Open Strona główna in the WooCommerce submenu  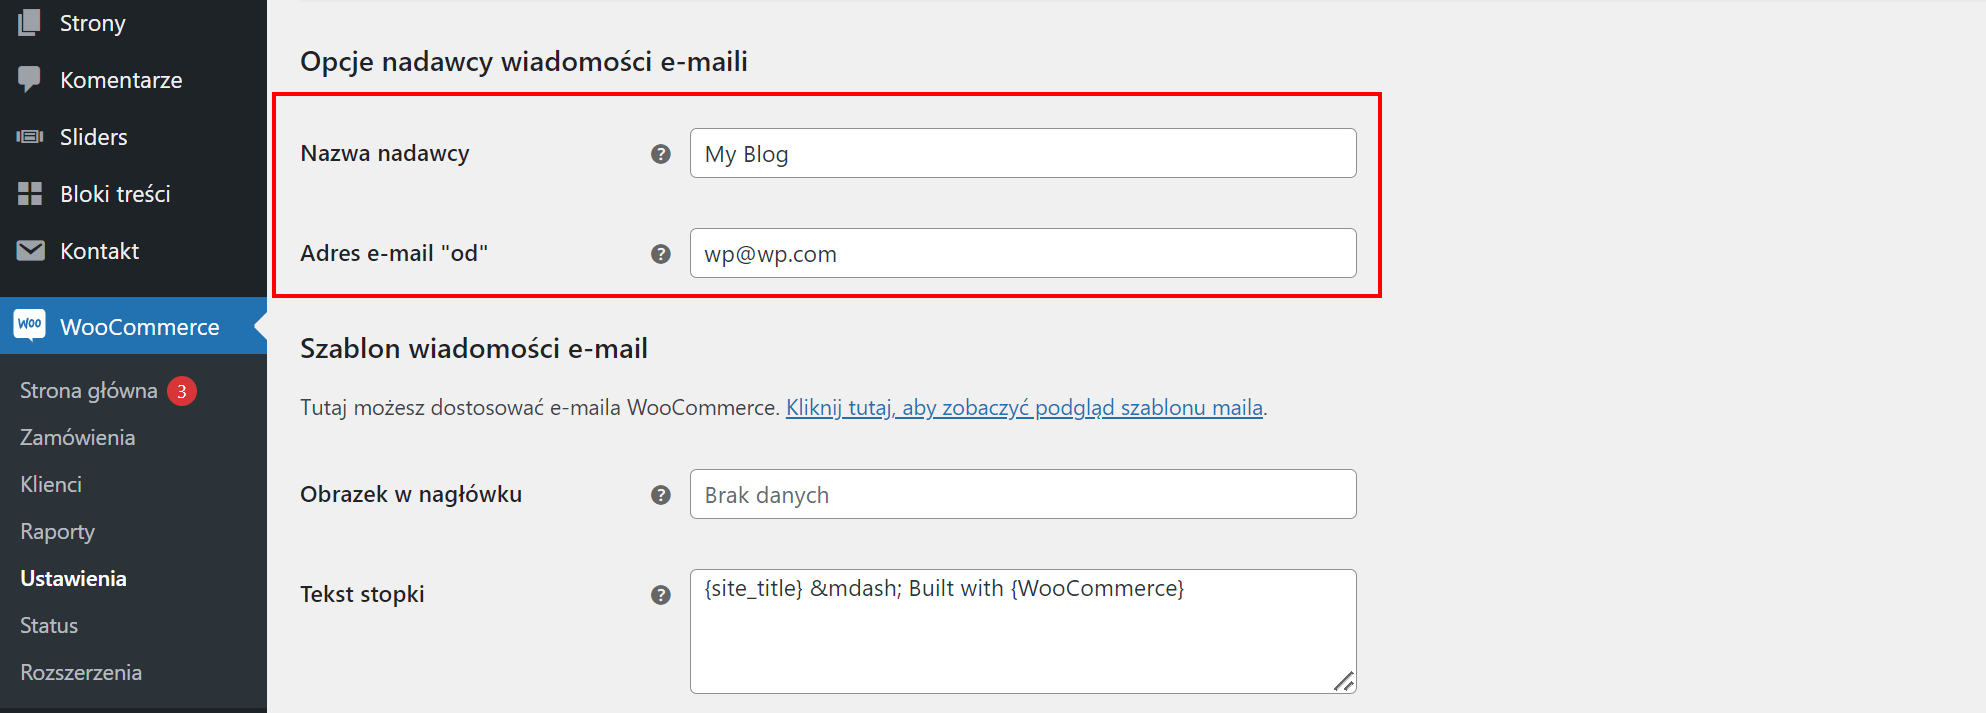(89, 390)
